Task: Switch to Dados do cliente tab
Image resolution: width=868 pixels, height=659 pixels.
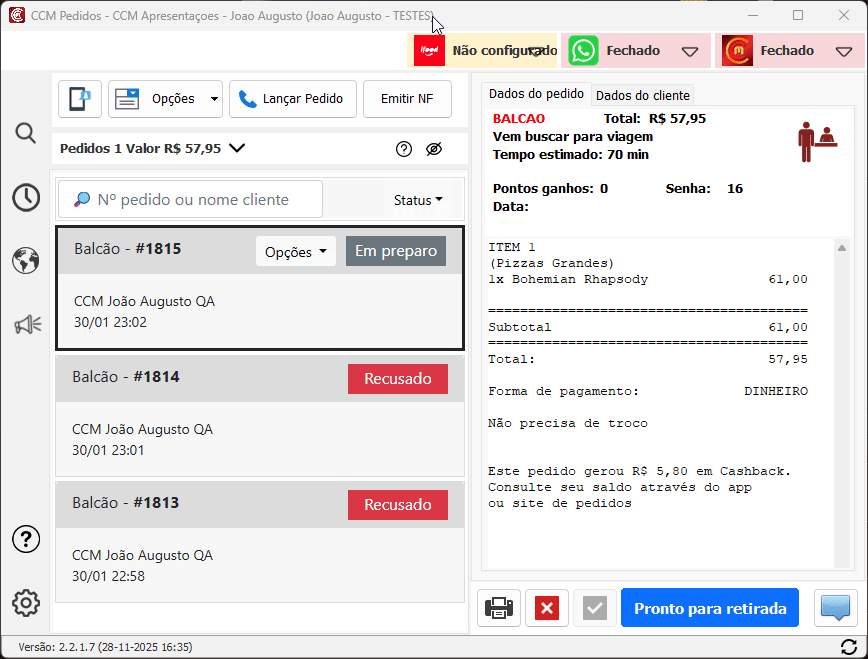Action: click(x=642, y=95)
